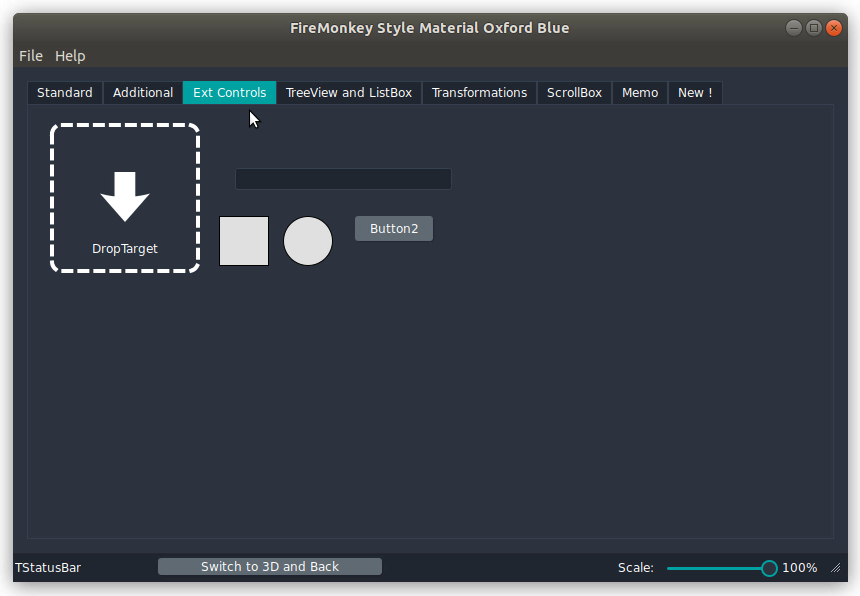The height and width of the screenshot is (596, 860).
Task: Open the File menu
Action: point(31,56)
